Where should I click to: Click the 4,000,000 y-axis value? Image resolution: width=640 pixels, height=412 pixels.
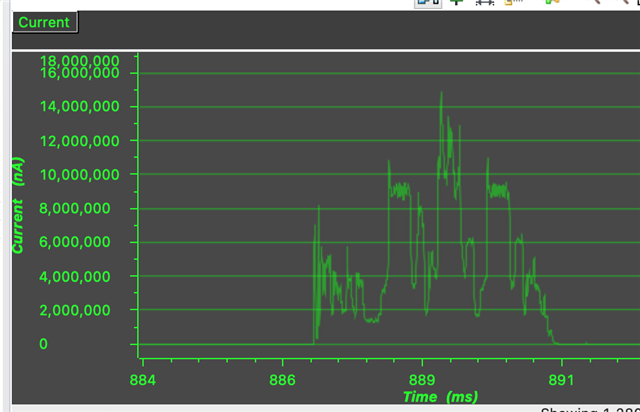(x=75, y=277)
